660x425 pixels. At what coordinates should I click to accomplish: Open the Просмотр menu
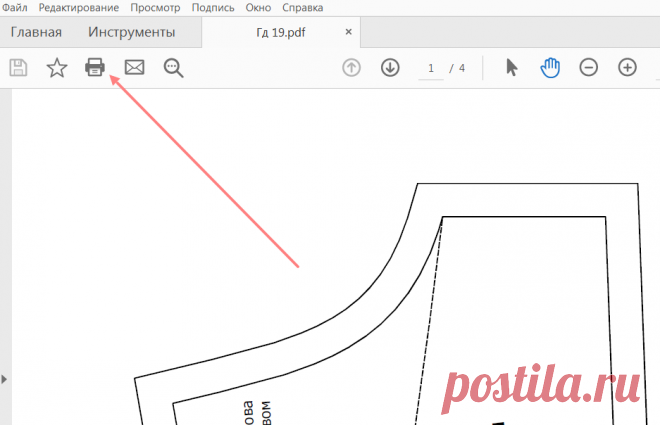pyautogui.click(x=155, y=7)
